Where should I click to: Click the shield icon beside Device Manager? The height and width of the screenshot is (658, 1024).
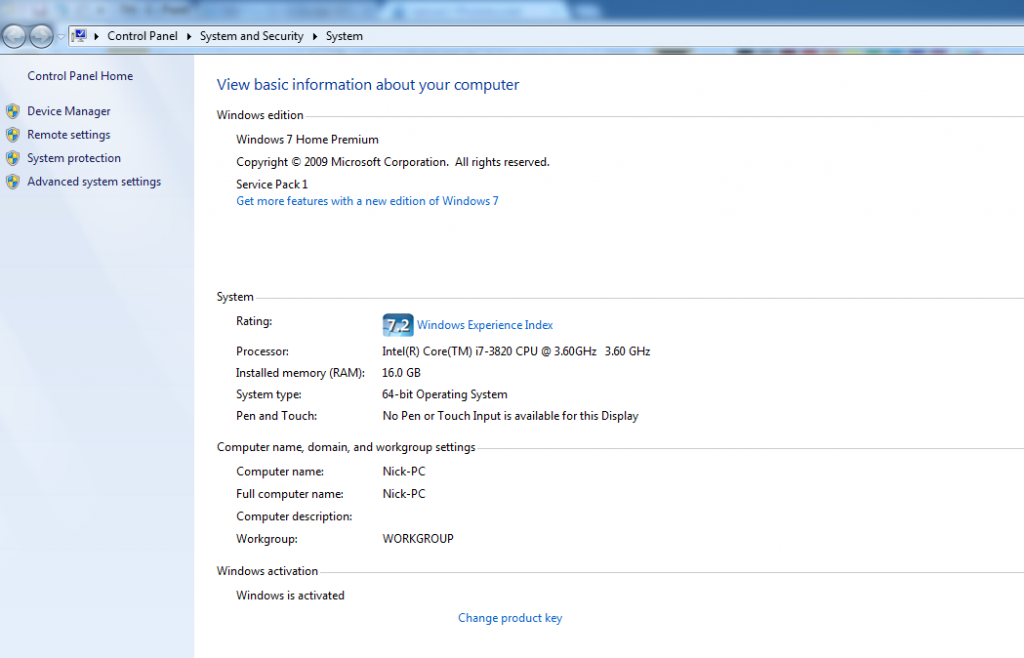(13, 111)
